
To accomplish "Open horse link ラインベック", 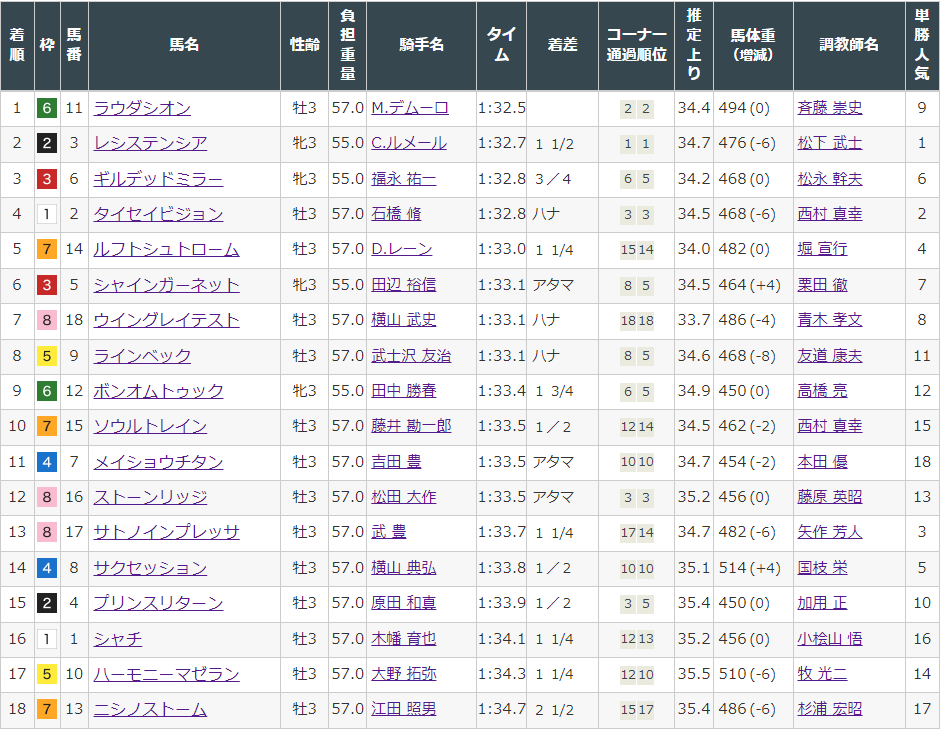I will (x=142, y=356).
